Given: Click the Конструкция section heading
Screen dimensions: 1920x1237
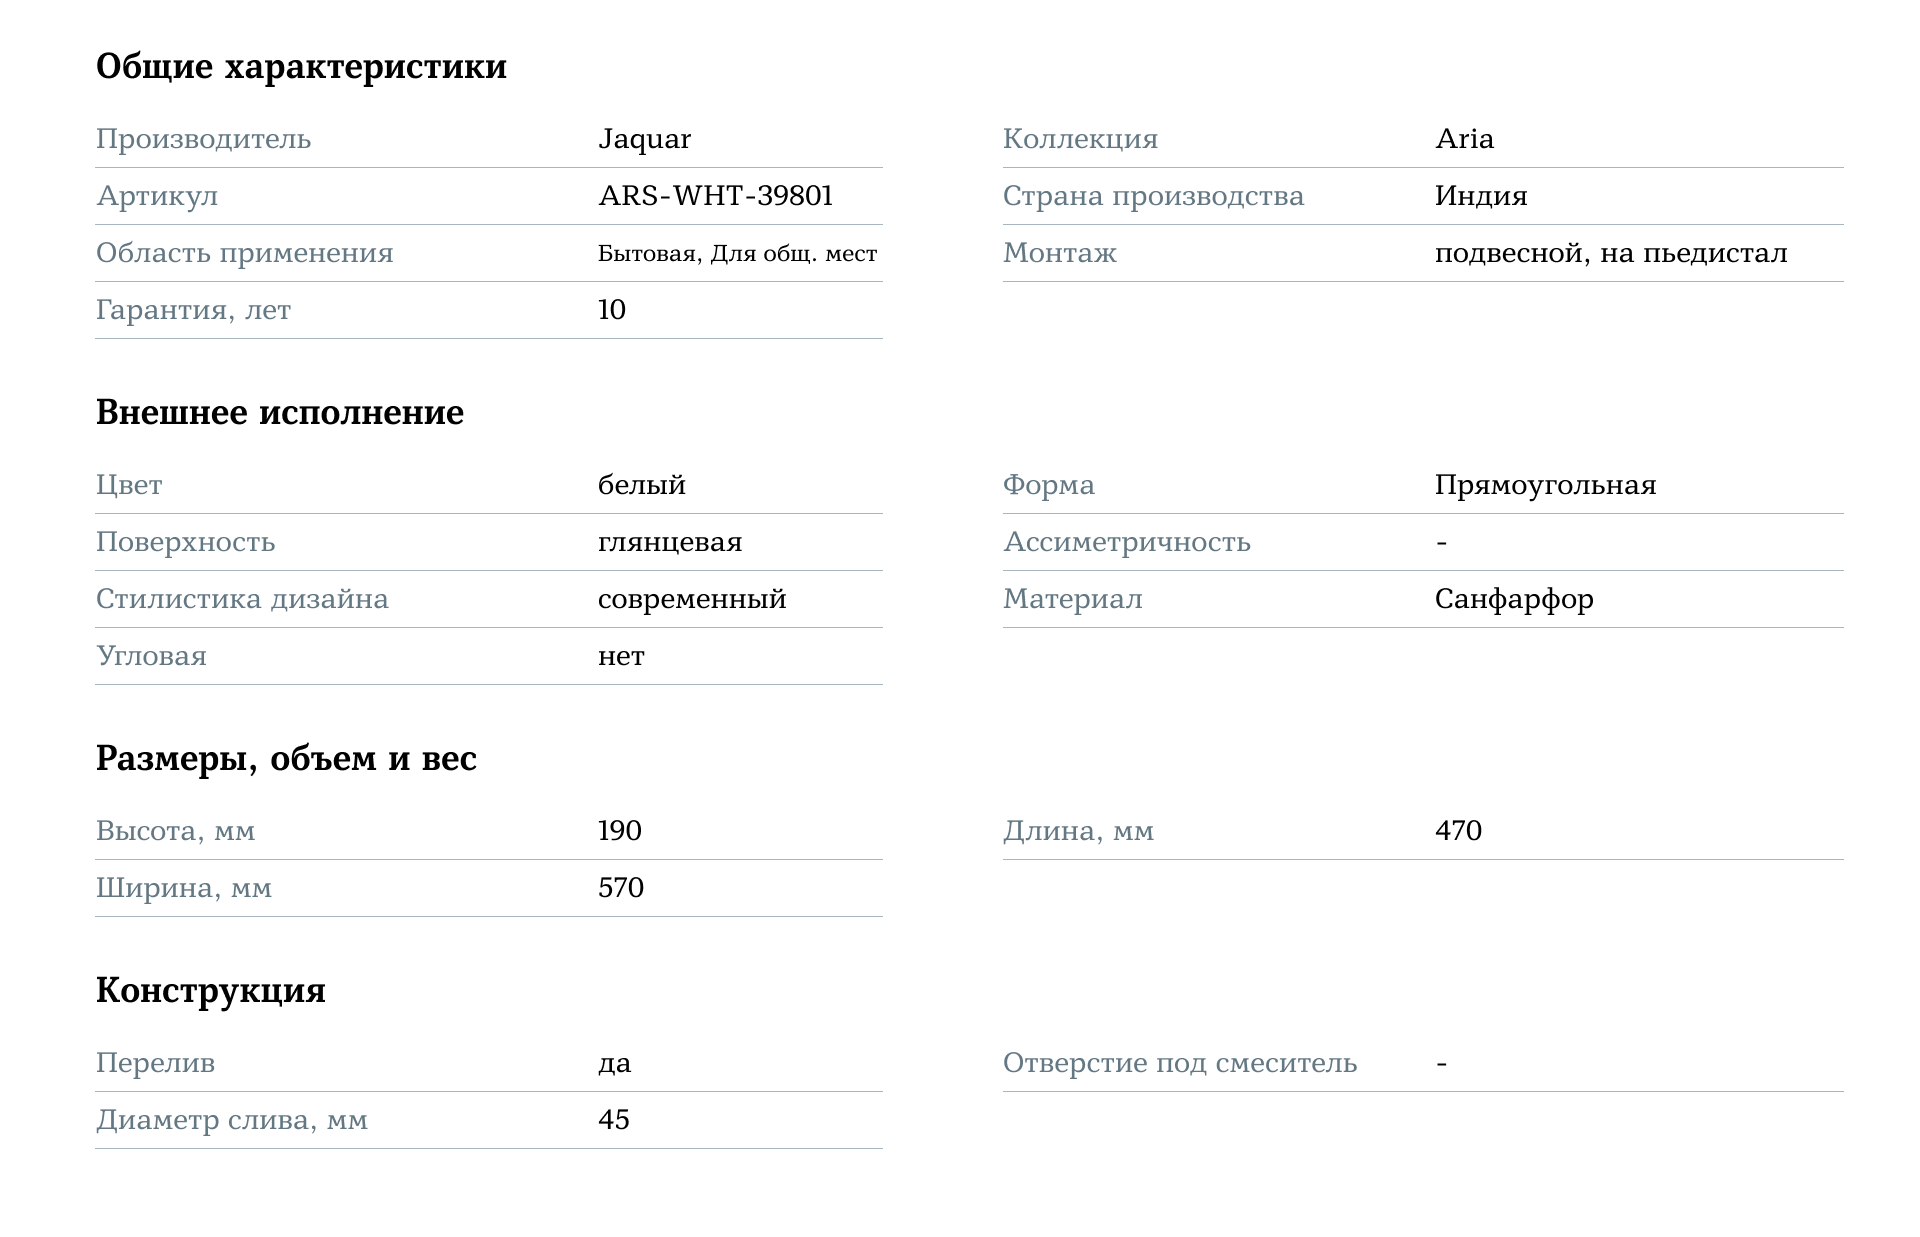Looking at the screenshot, I should [211, 991].
